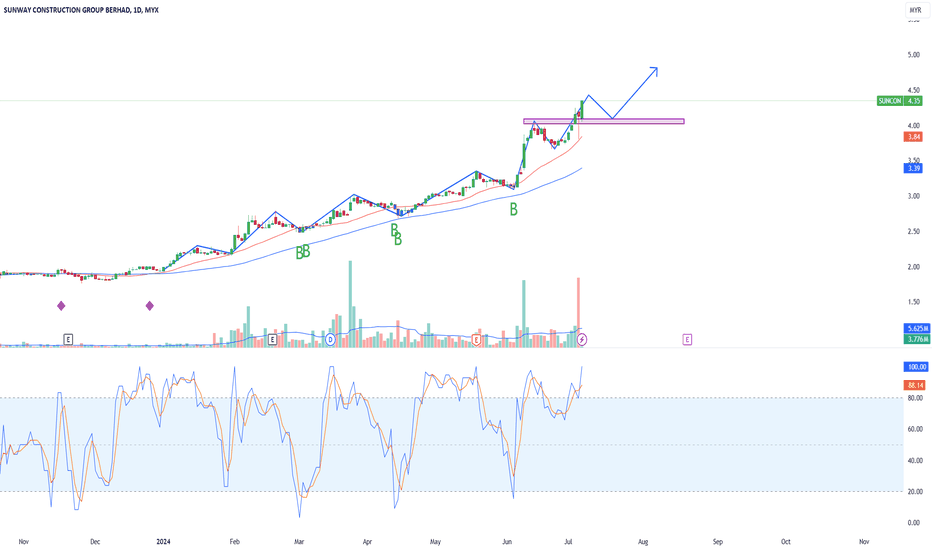Click the purple lightning event icon in July
Image resolution: width=932 pixels, height=550 pixels.
pyautogui.click(x=582, y=340)
